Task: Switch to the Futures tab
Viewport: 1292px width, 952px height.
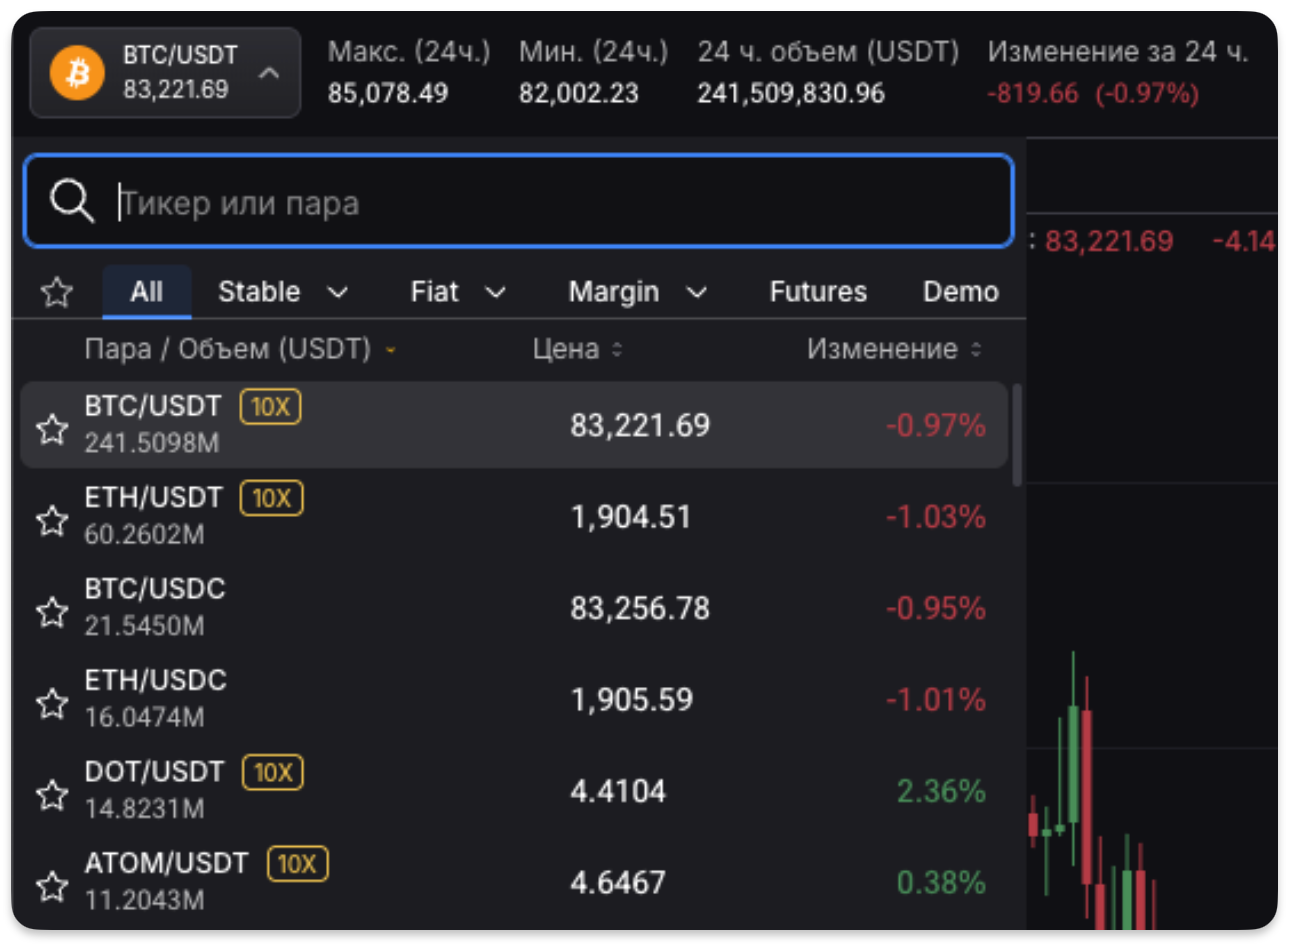Action: [817, 292]
